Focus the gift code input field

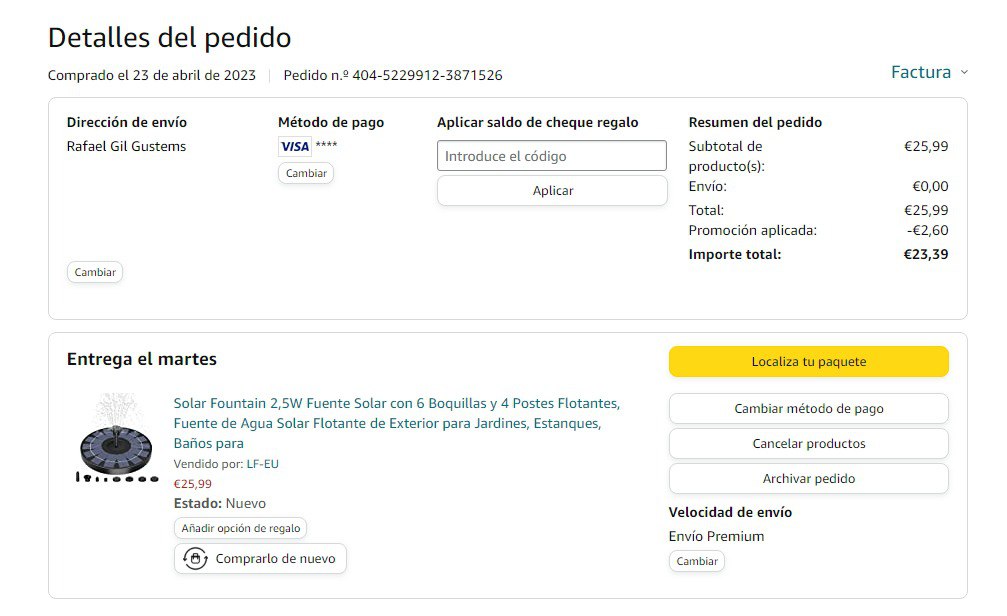pos(552,156)
